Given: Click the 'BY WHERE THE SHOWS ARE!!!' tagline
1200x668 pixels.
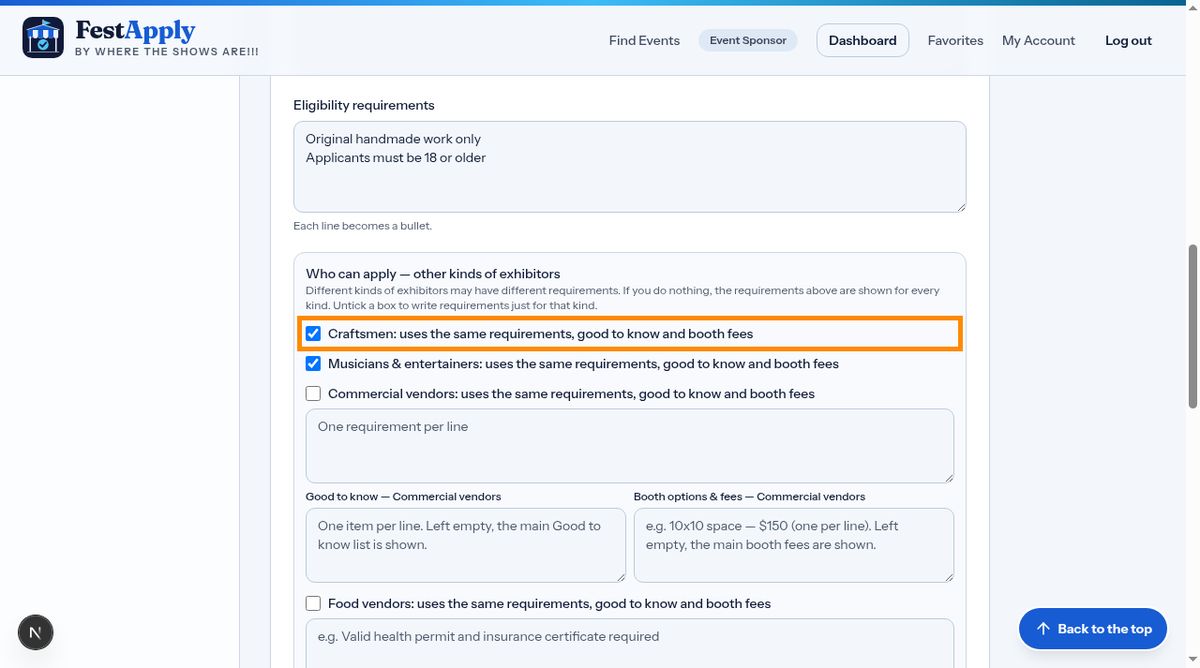Looking at the screenshot, I should 167,52.
